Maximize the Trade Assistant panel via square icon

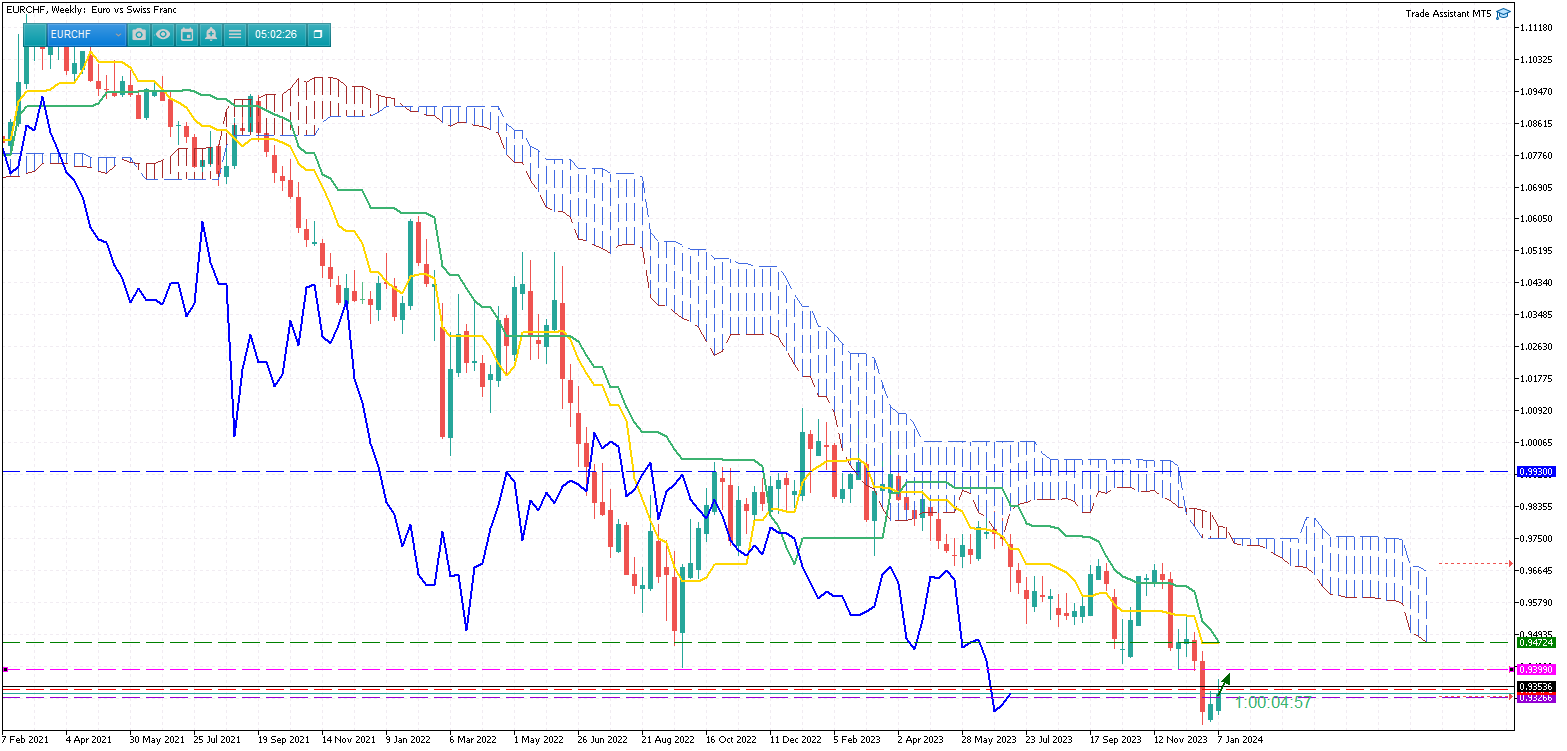tap(318, 34)
